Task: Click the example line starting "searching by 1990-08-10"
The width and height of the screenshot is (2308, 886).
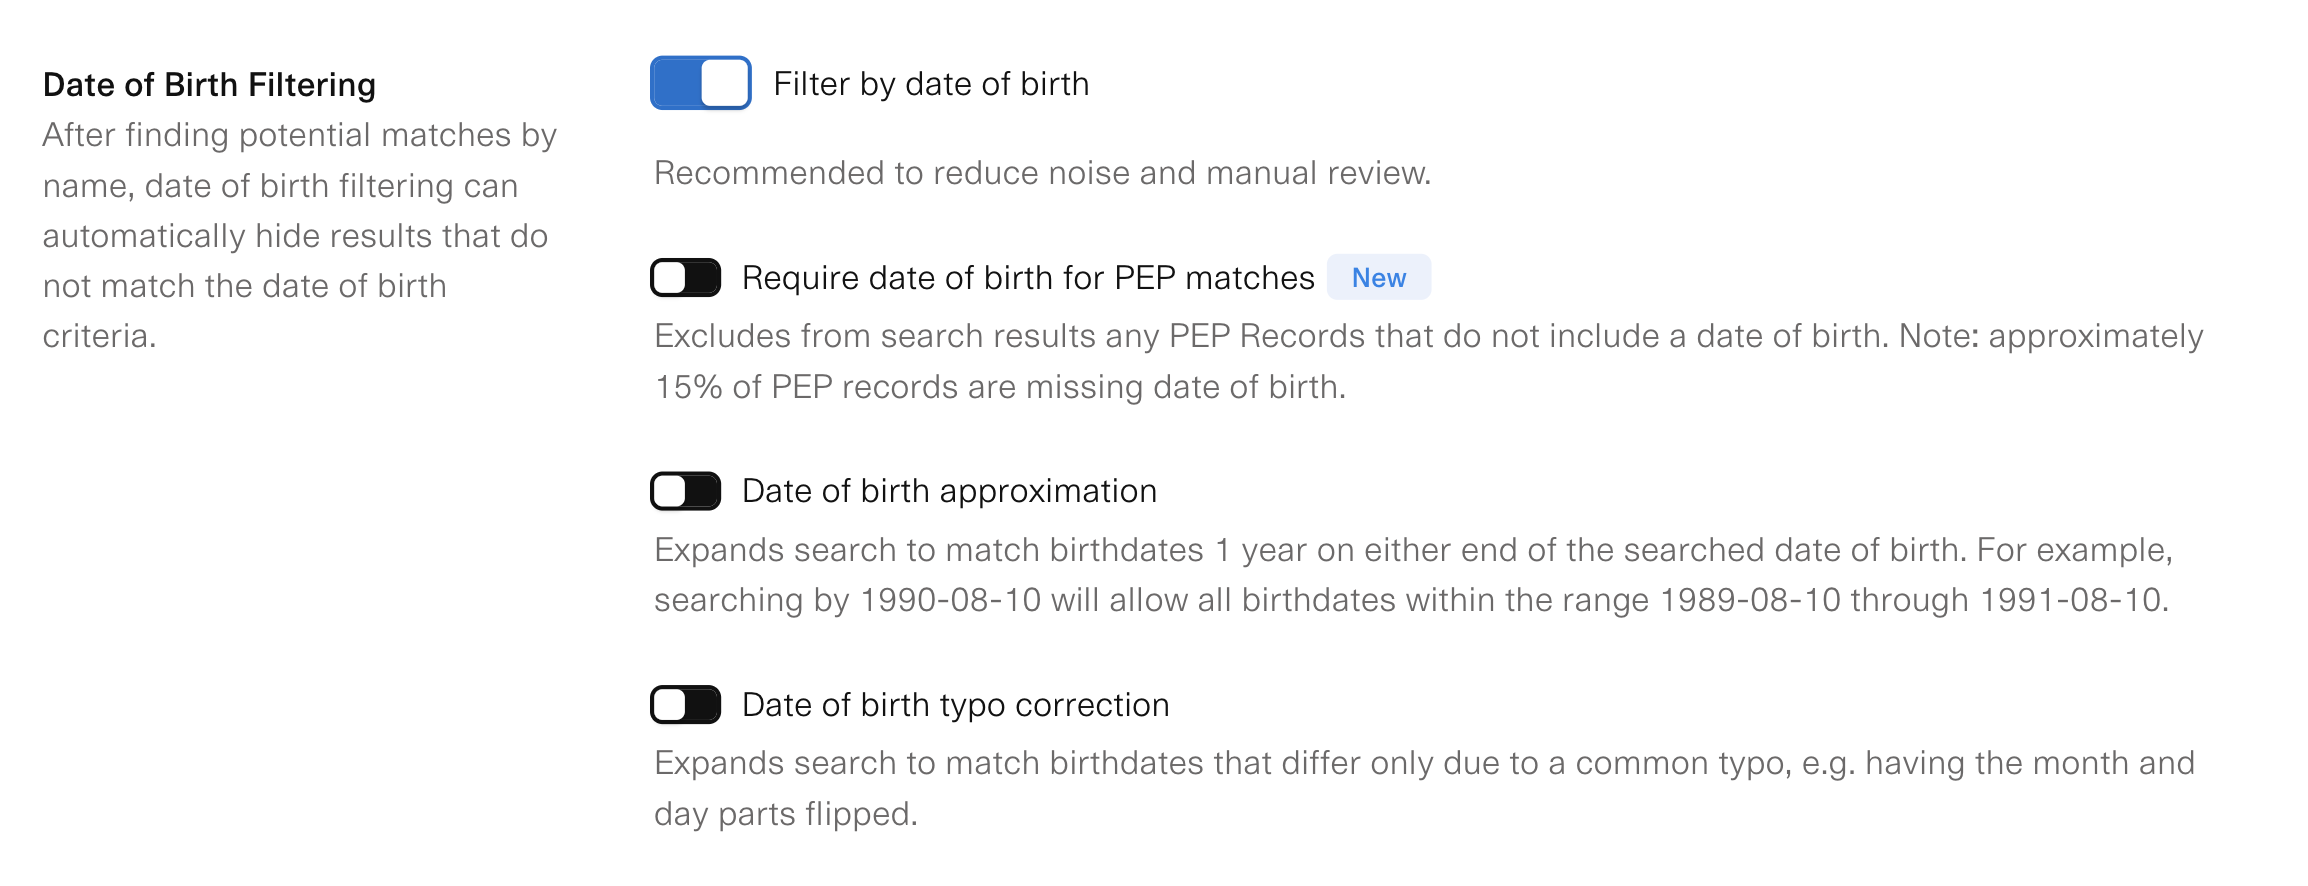Action: point(1411,600)
